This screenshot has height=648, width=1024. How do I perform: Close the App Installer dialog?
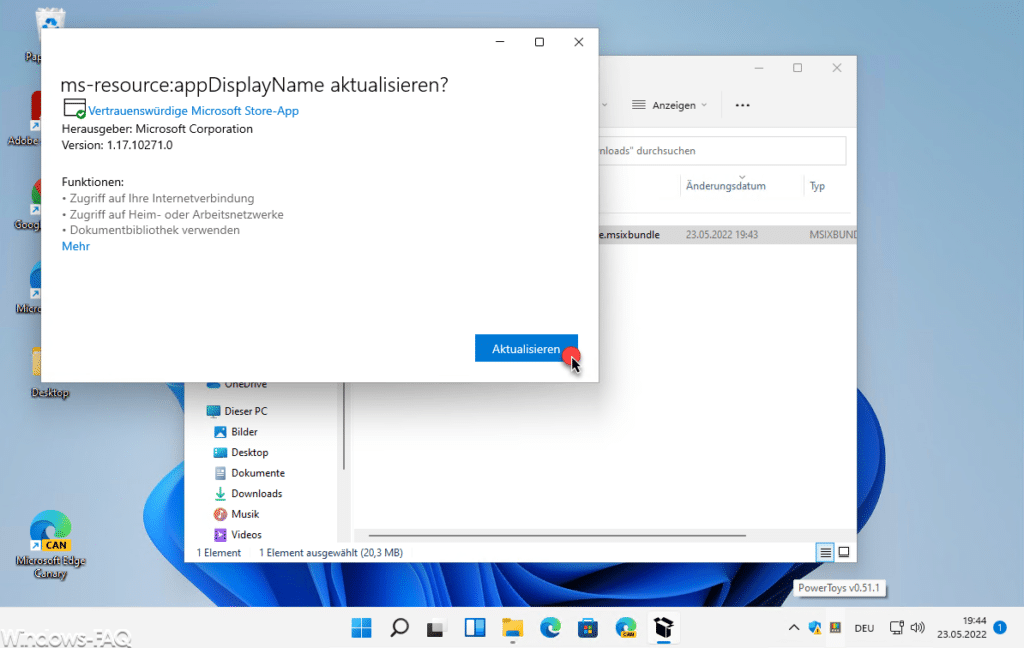click(x=579, y=42)
